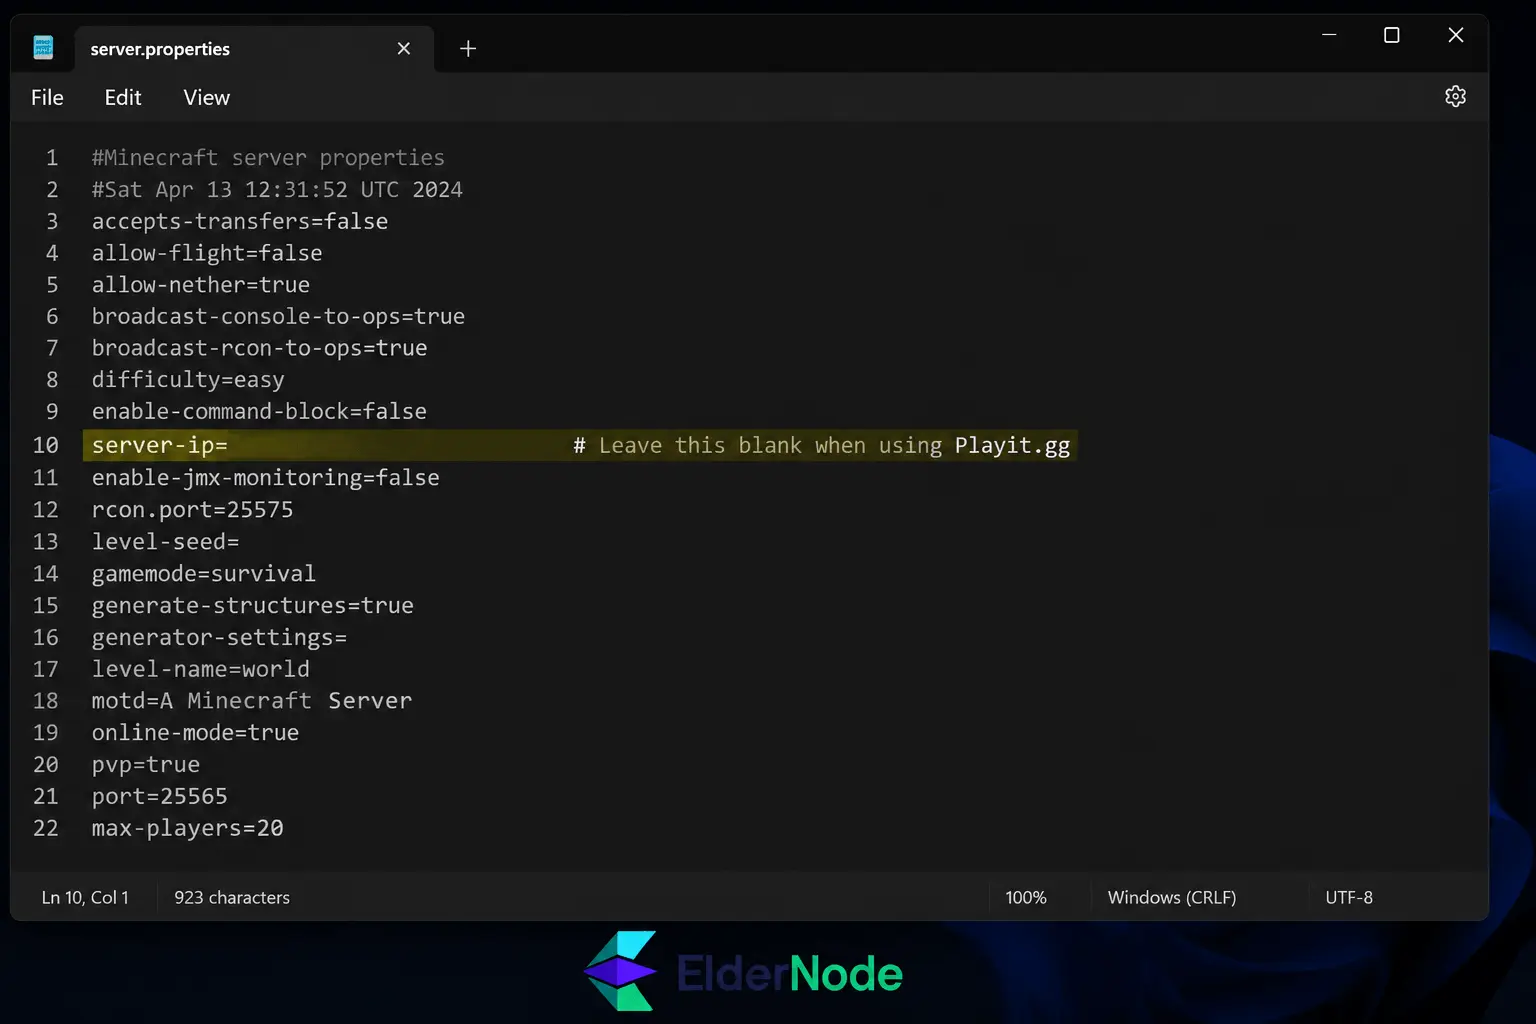Click the line '#Sat Apr 13 12:31:52 UTC 2024'
The image size is (1536, 1024).
point(277,190)
